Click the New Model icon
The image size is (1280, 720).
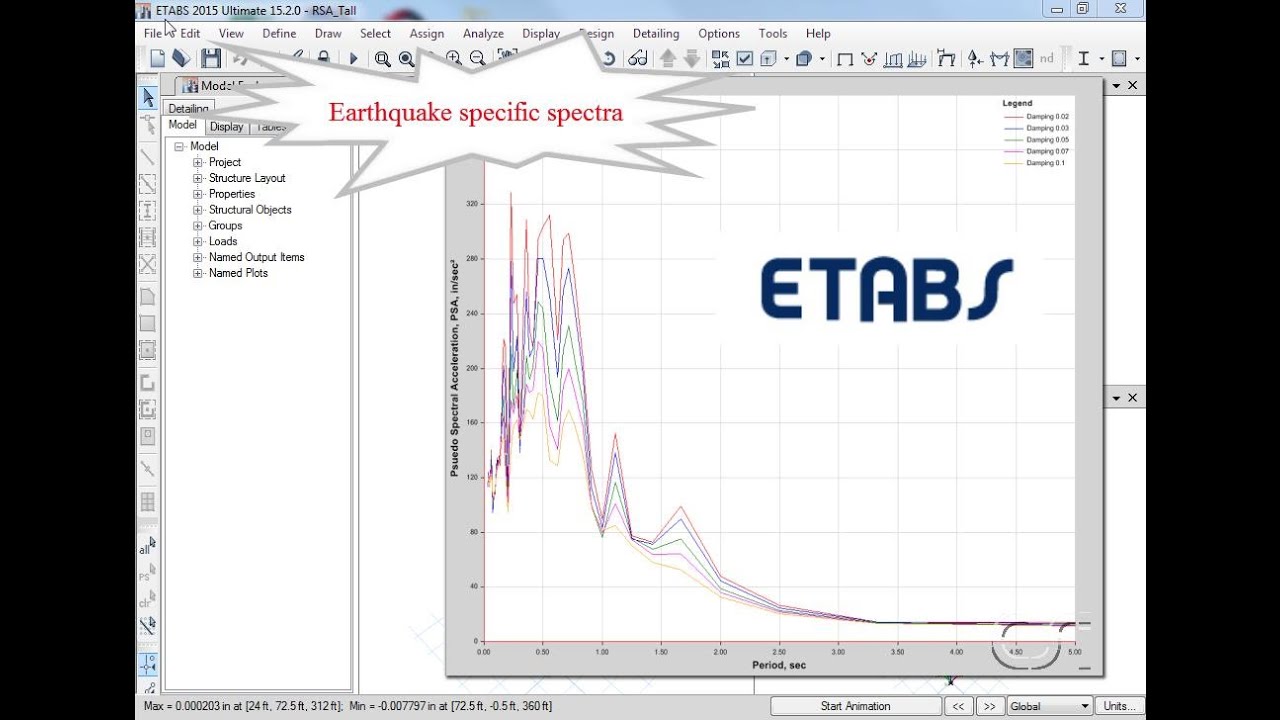click(157, 59)
